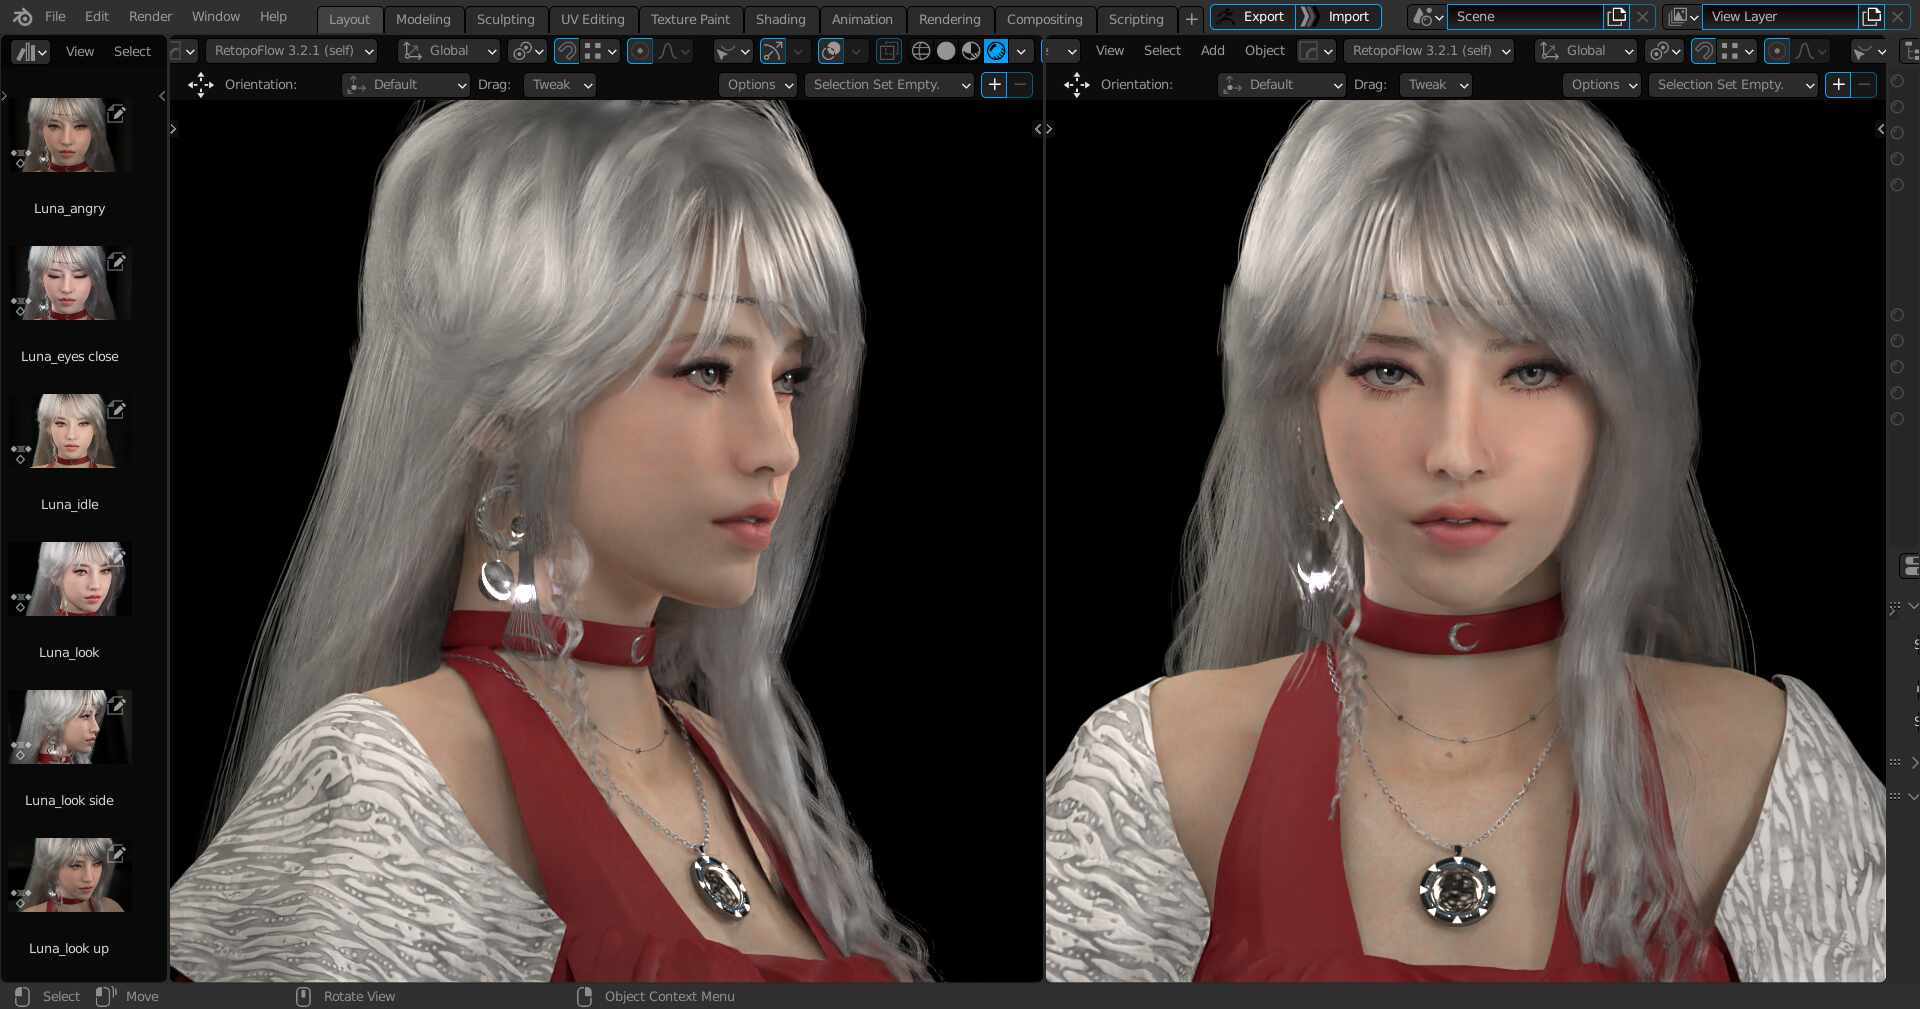
Task: Open the Orientation Default dropdown
Action: pyautogui.click(x=405, y=85)
